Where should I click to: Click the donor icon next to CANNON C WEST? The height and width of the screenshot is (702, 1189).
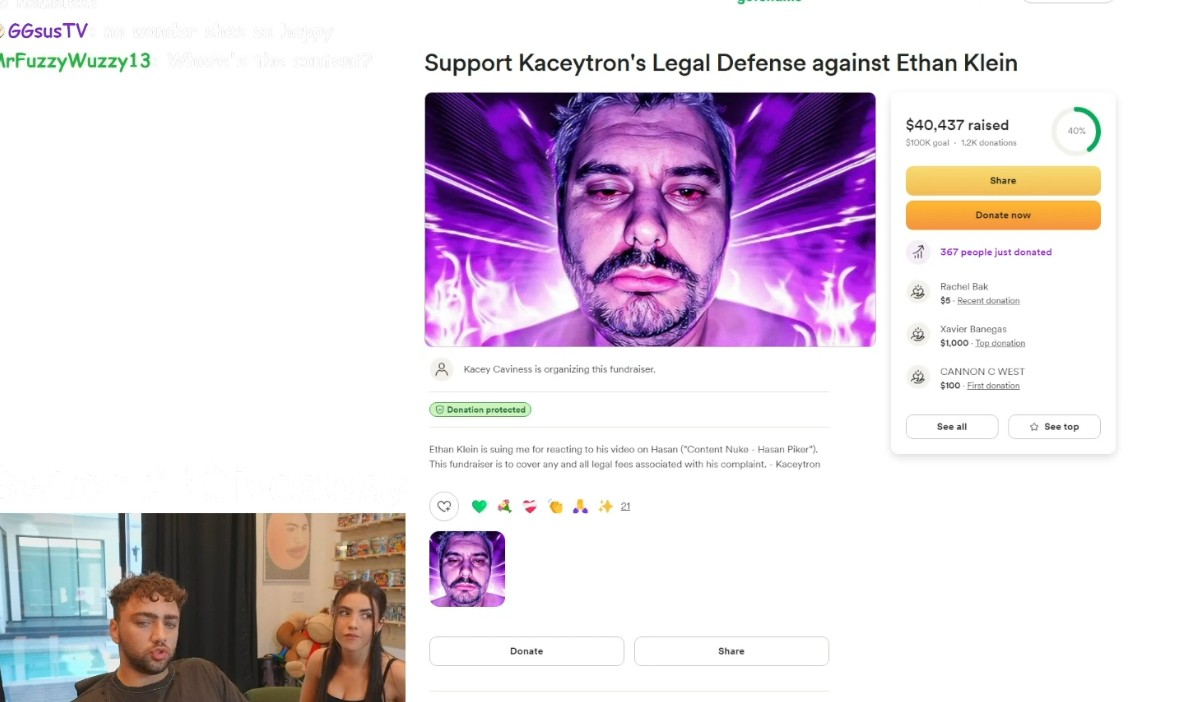tap(918, 377)
